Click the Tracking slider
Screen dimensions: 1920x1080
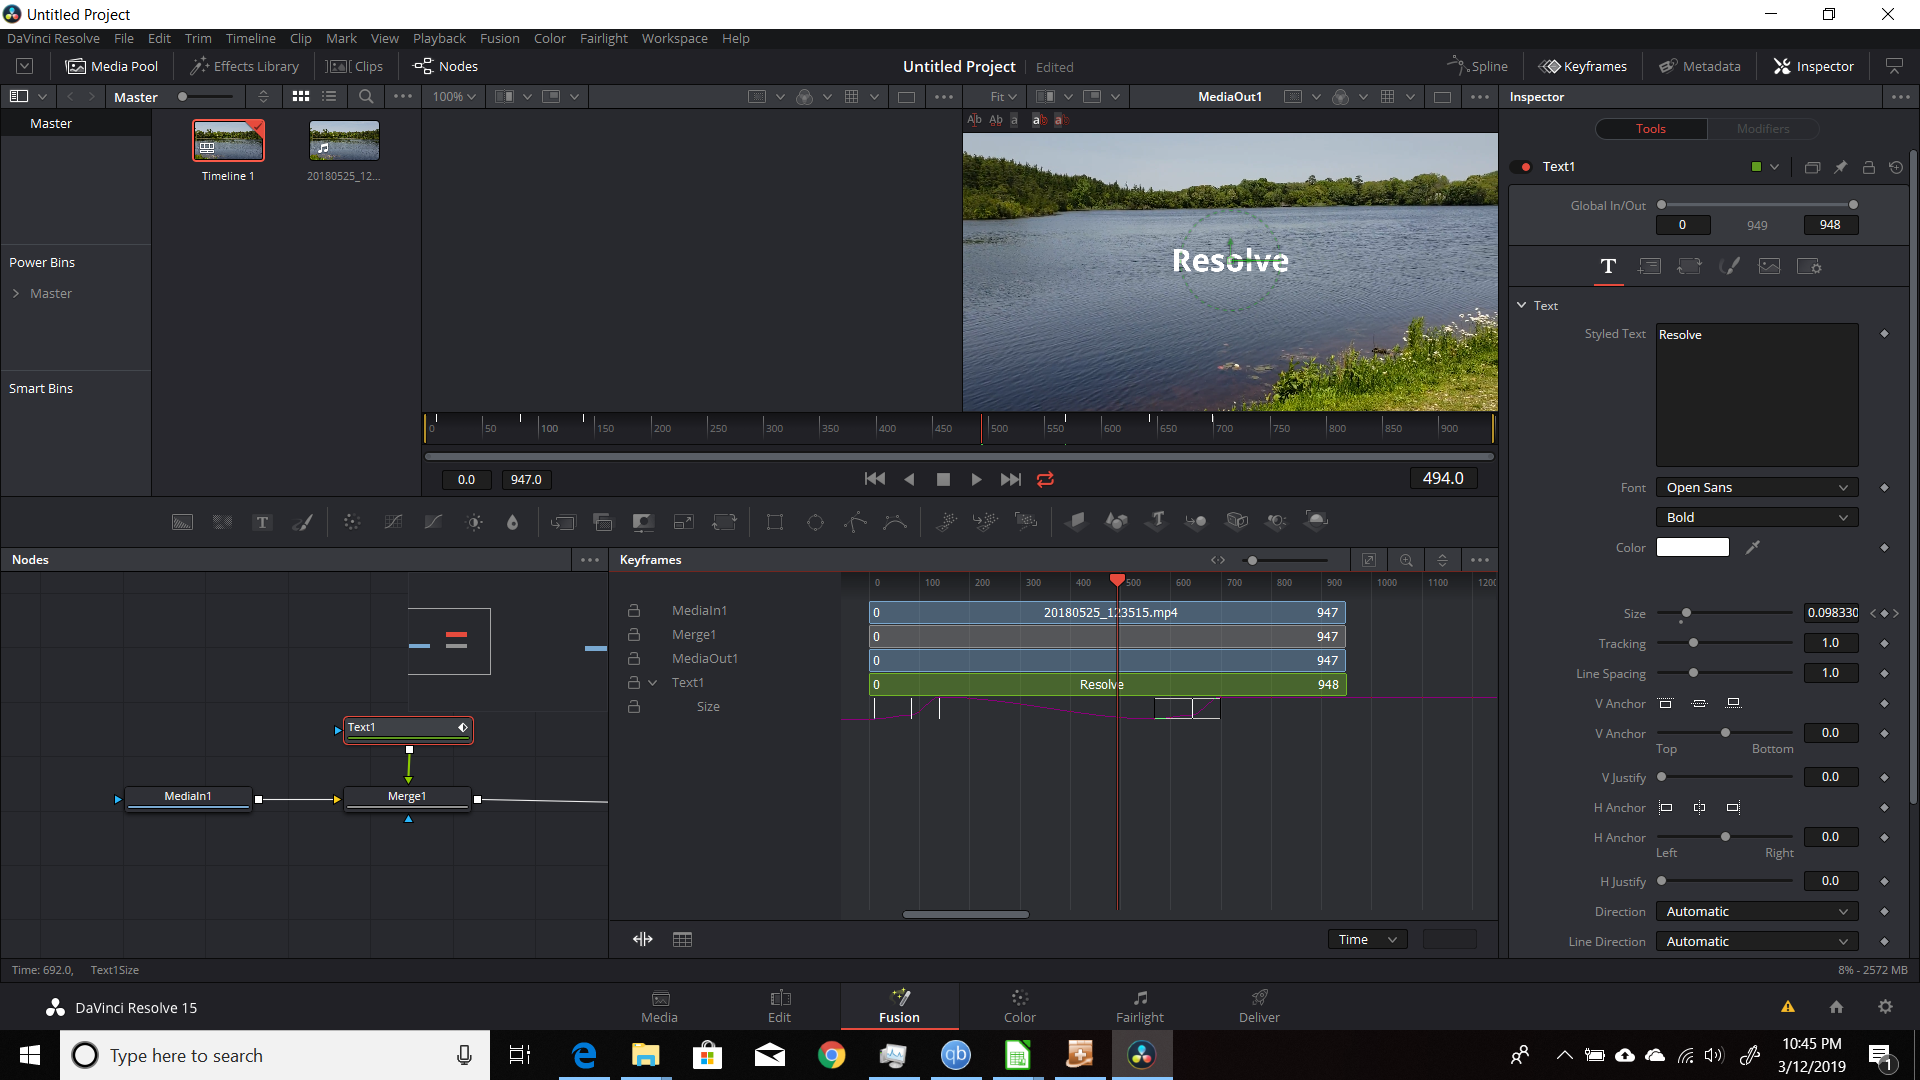click(1724, 643)
